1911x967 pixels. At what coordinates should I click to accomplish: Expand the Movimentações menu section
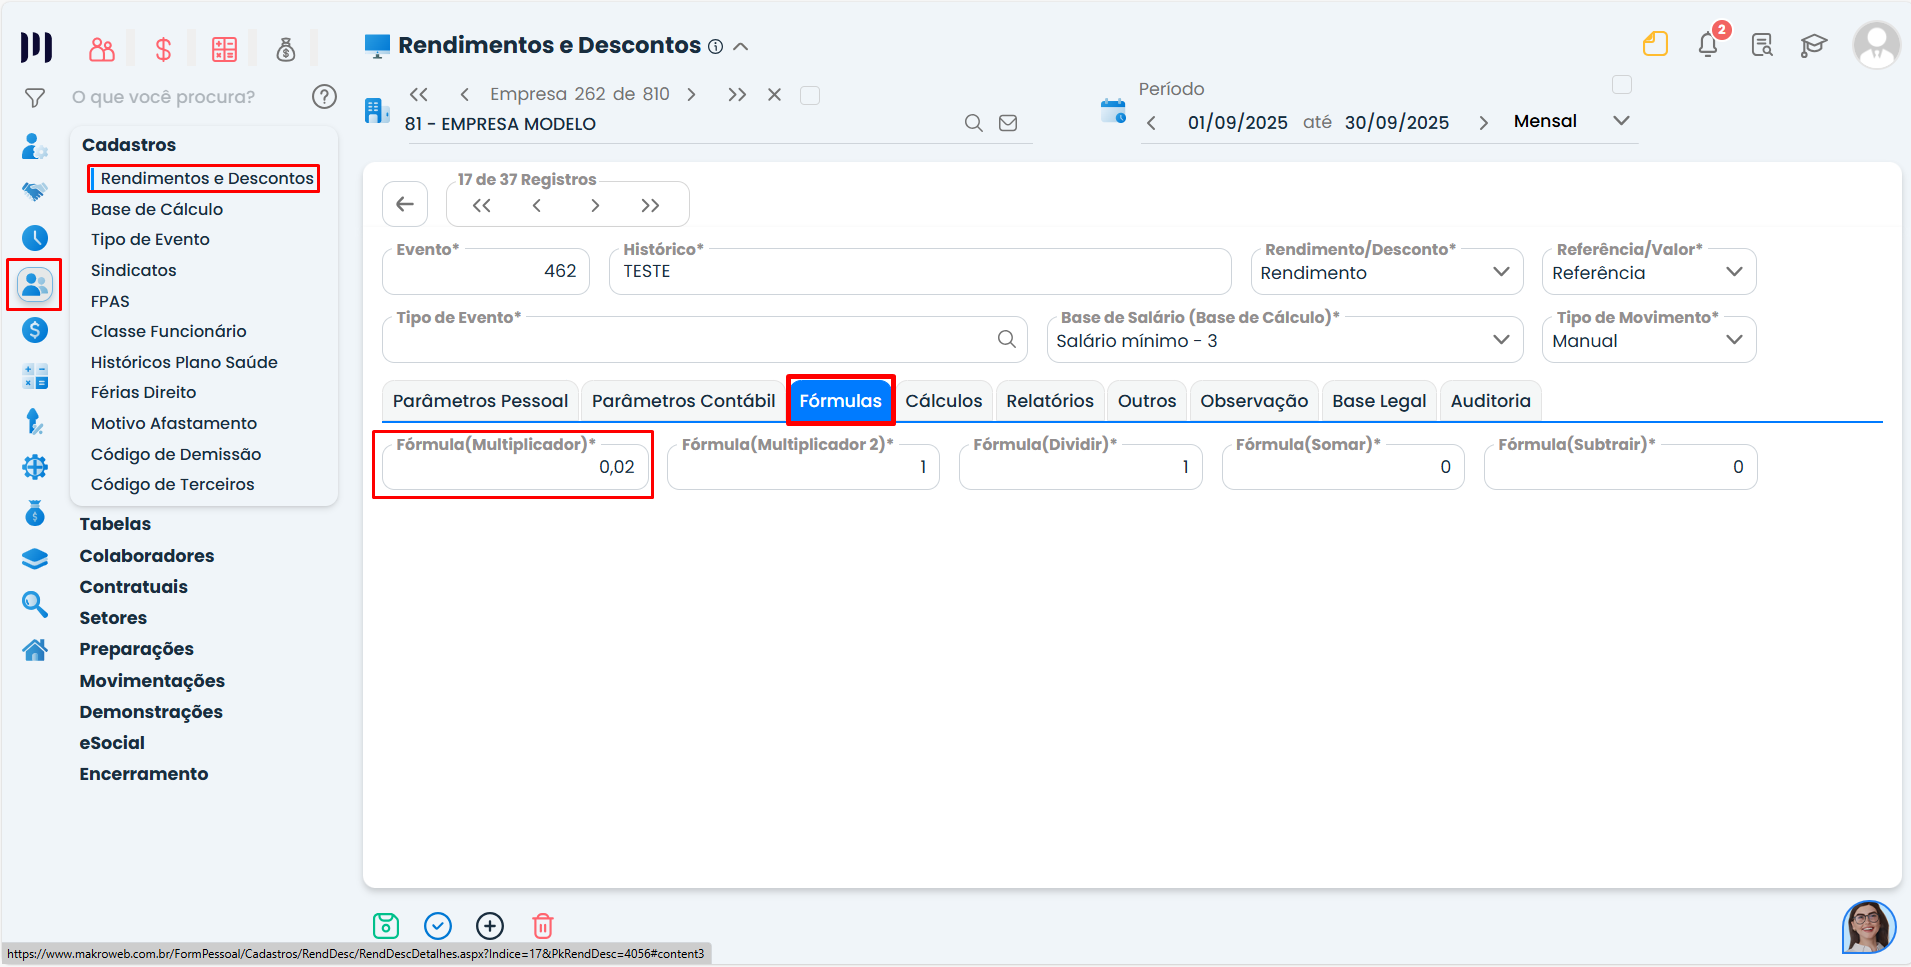click(152, 681)
